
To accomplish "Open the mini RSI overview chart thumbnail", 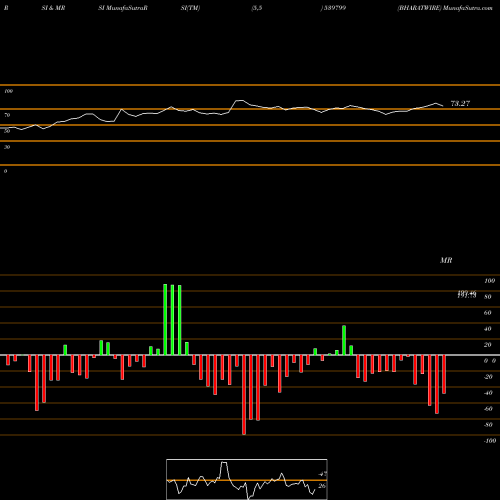I will point(247,479).
